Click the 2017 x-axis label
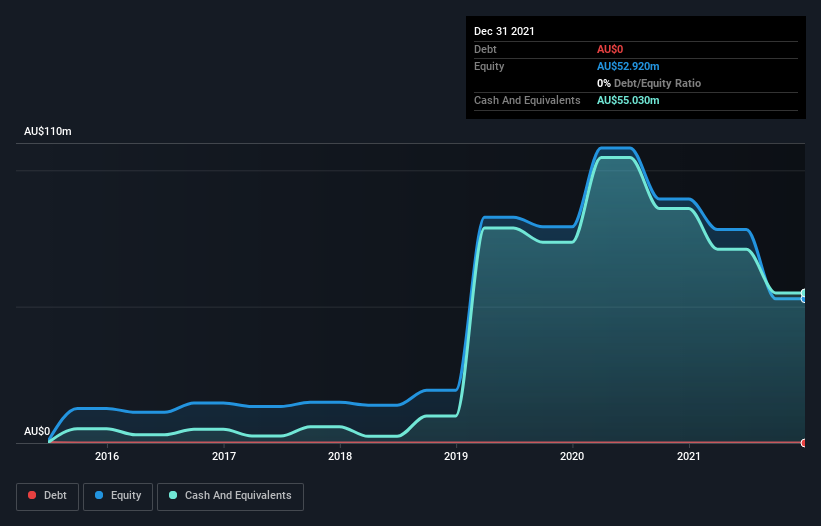Viewport: 821px width, 526px height. (224, 456)
